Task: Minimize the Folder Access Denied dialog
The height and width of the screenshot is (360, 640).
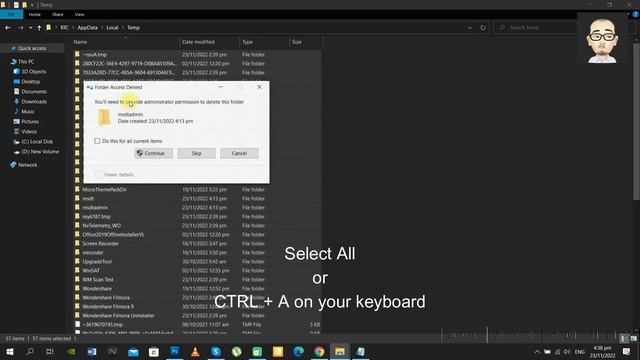Action: (221, 87)
